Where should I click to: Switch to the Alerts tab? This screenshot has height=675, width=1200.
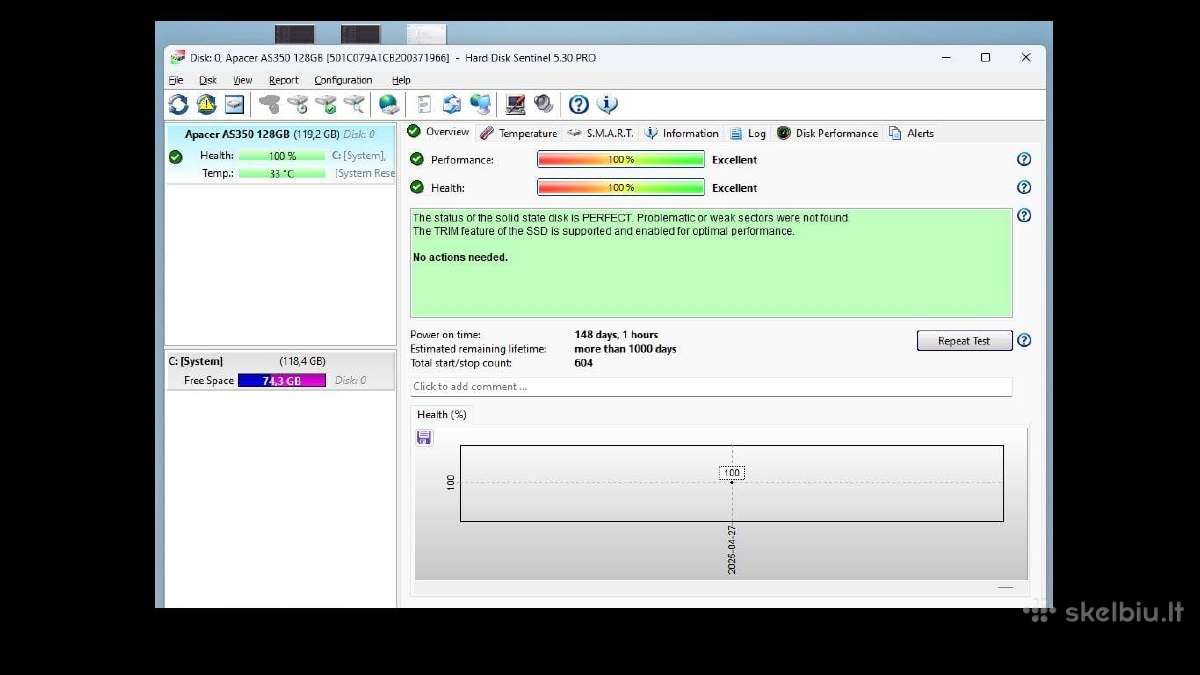(911, 133)
